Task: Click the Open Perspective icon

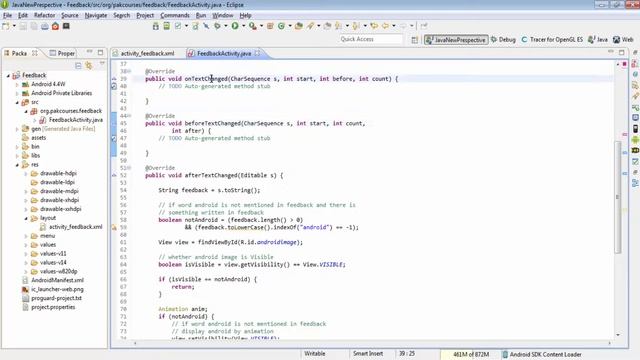Action: [415, 40]
